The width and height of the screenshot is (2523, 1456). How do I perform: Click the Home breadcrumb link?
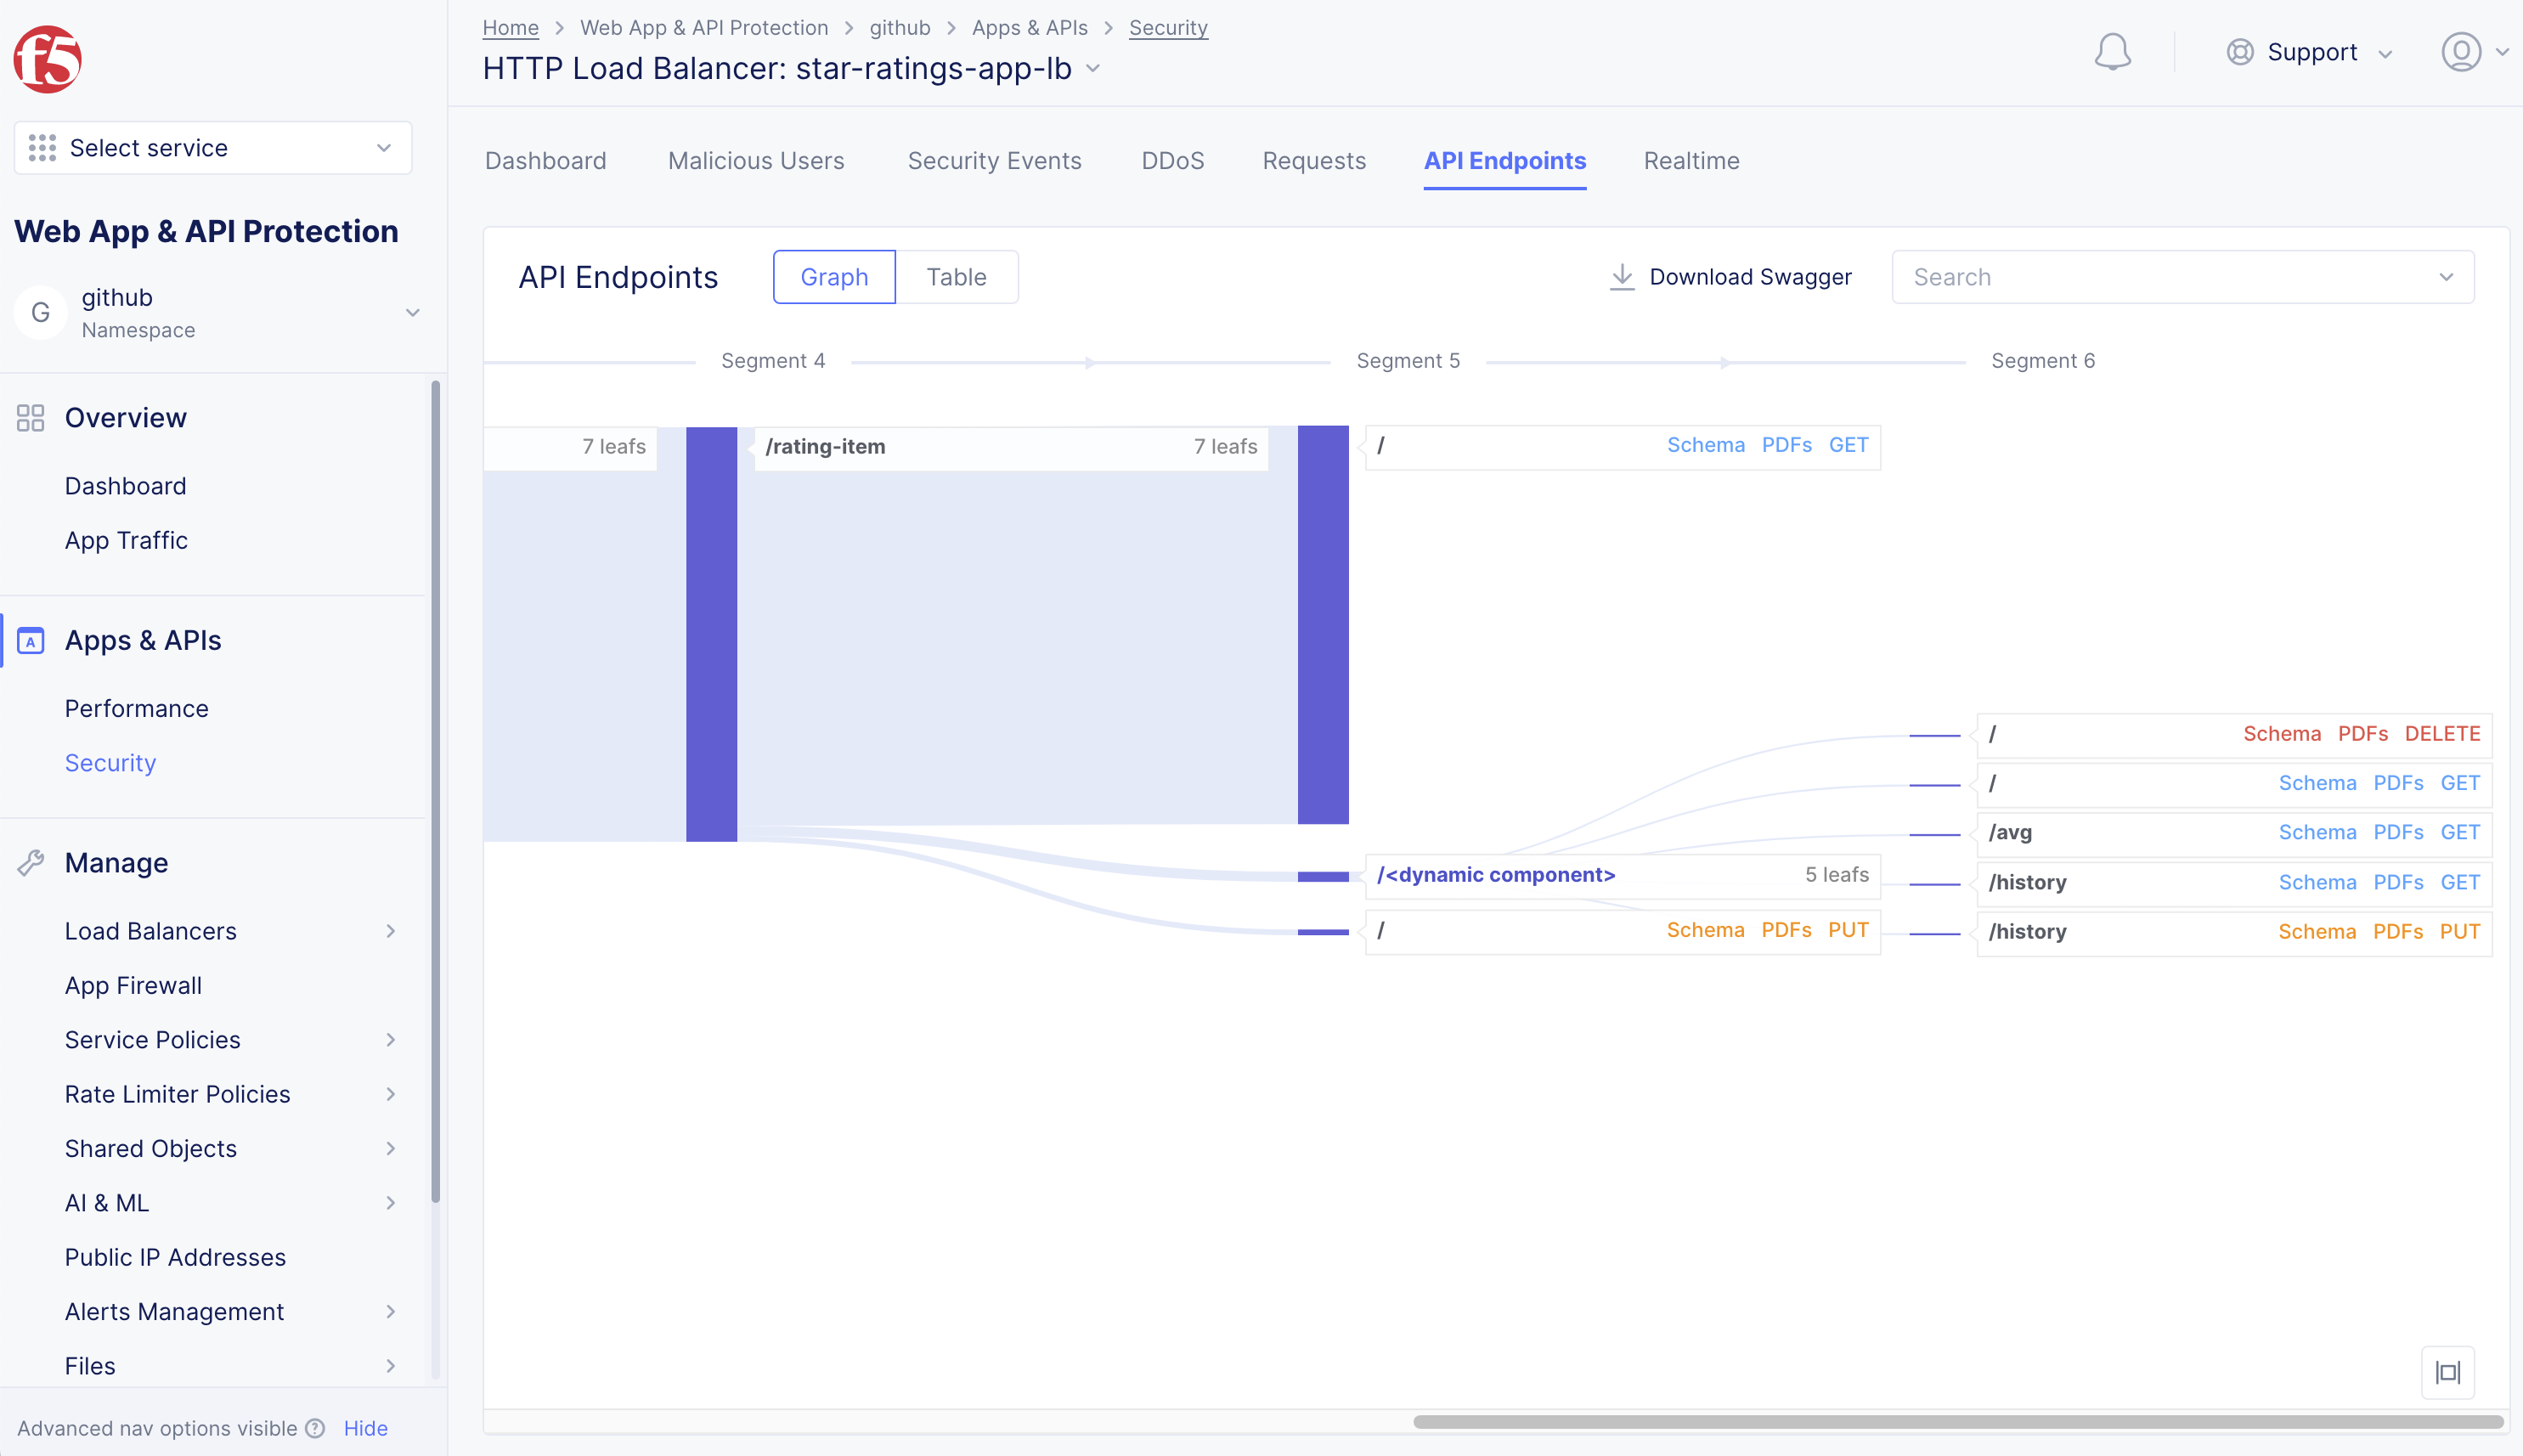pos(510,28)
